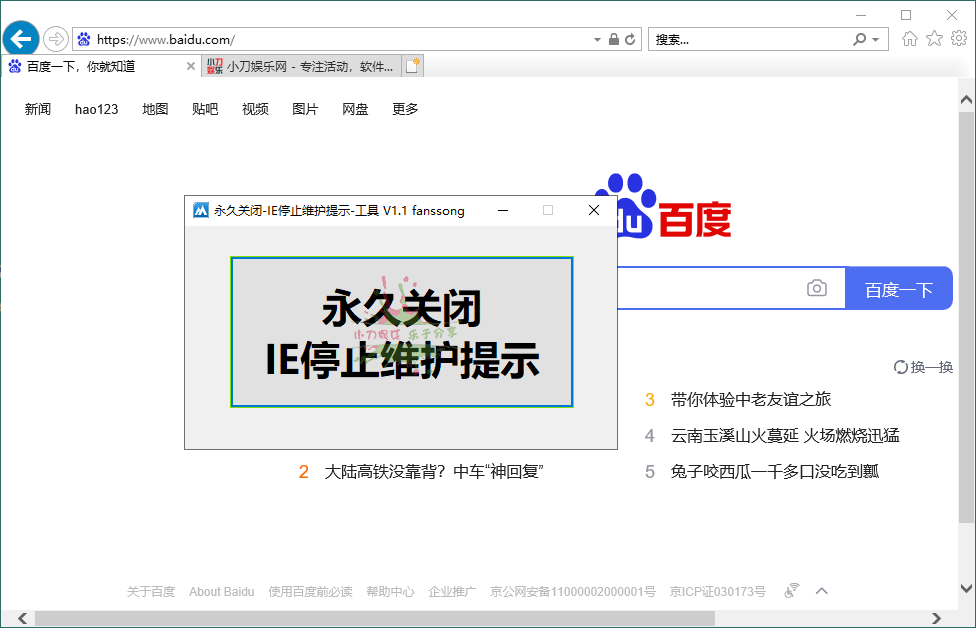Viewport: 976px width, 628px height.
Task: Click the 永久关闭 IE停止维护提示 button
Action: click(401, 332)
